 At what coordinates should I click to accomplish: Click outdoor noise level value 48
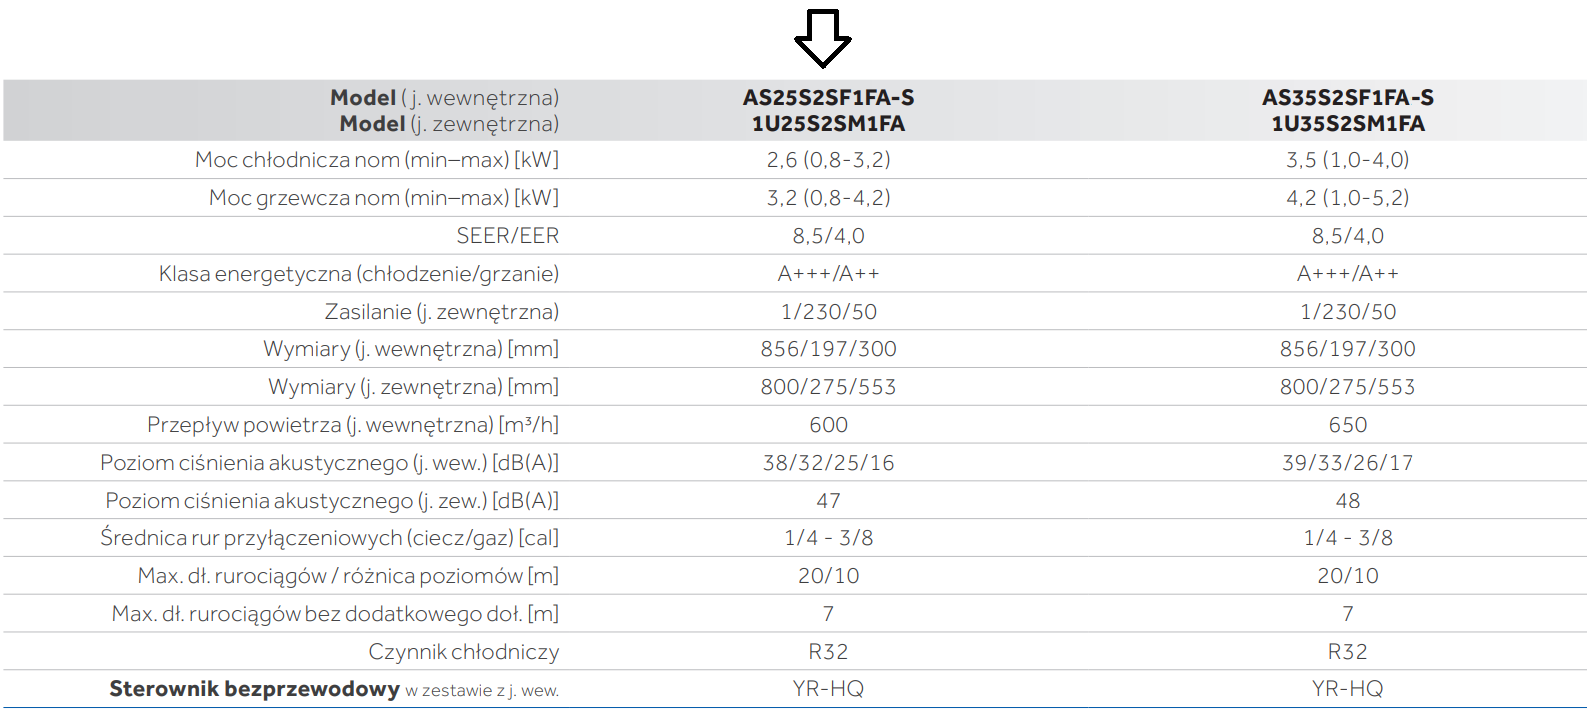point(1347,501)
